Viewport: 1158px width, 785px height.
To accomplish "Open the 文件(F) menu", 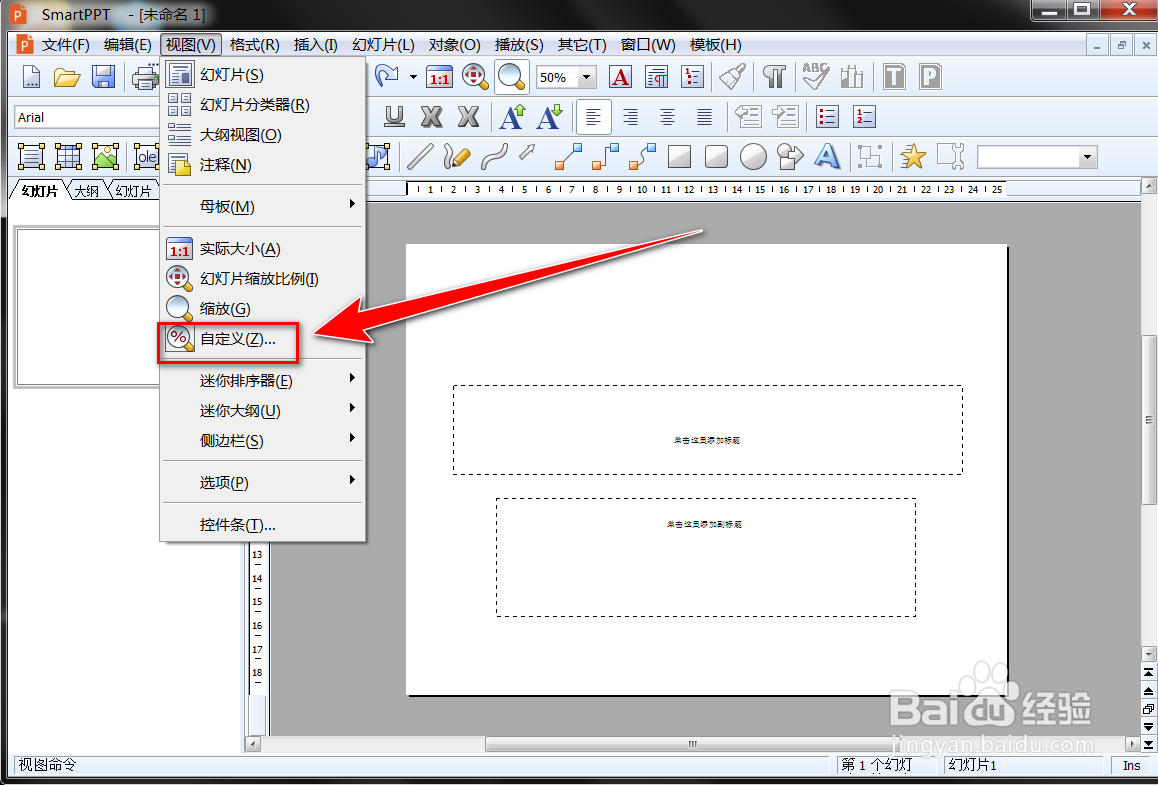I will point(66,45).
